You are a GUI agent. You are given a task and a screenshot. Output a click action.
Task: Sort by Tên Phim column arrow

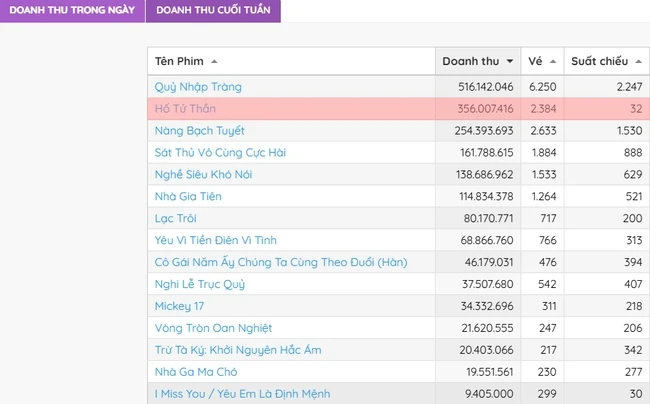click(214, 62)
